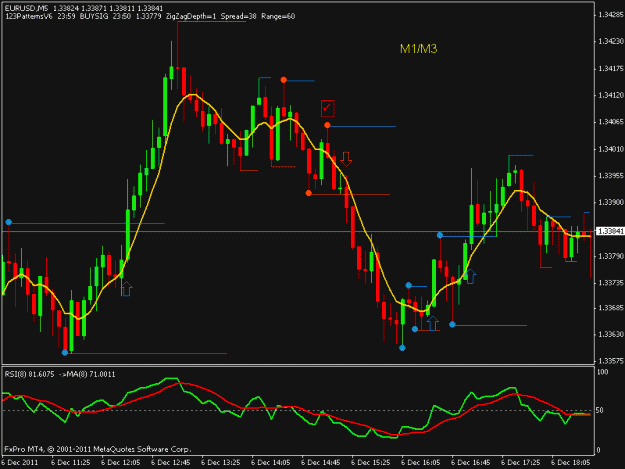Click the RSI scale value 50
The image size is (625, 469).
[x=601, y=410]
